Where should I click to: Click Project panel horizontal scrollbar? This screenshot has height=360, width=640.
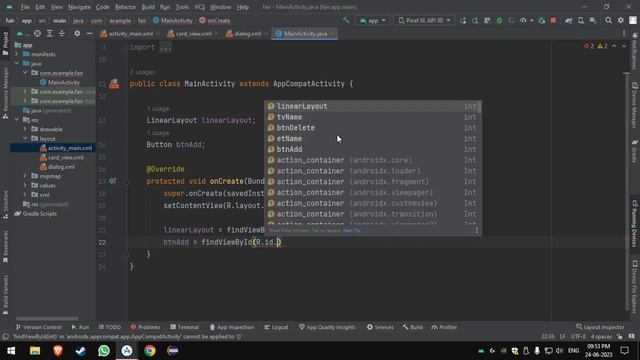[x=47, y=318]
